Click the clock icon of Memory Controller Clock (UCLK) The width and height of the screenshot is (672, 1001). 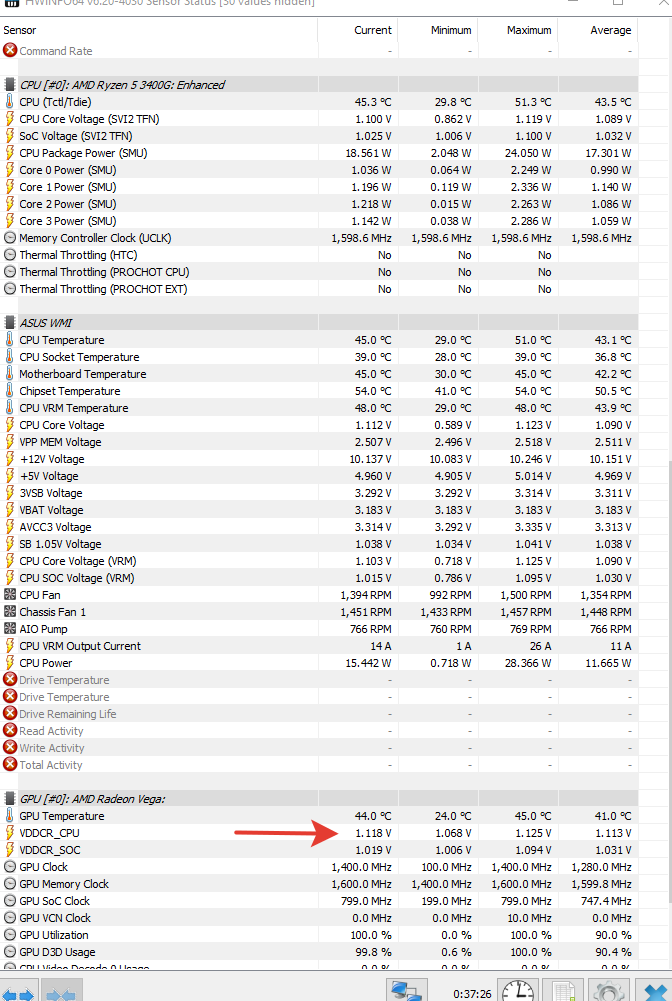pyautogui.click(x=10, y=237)
